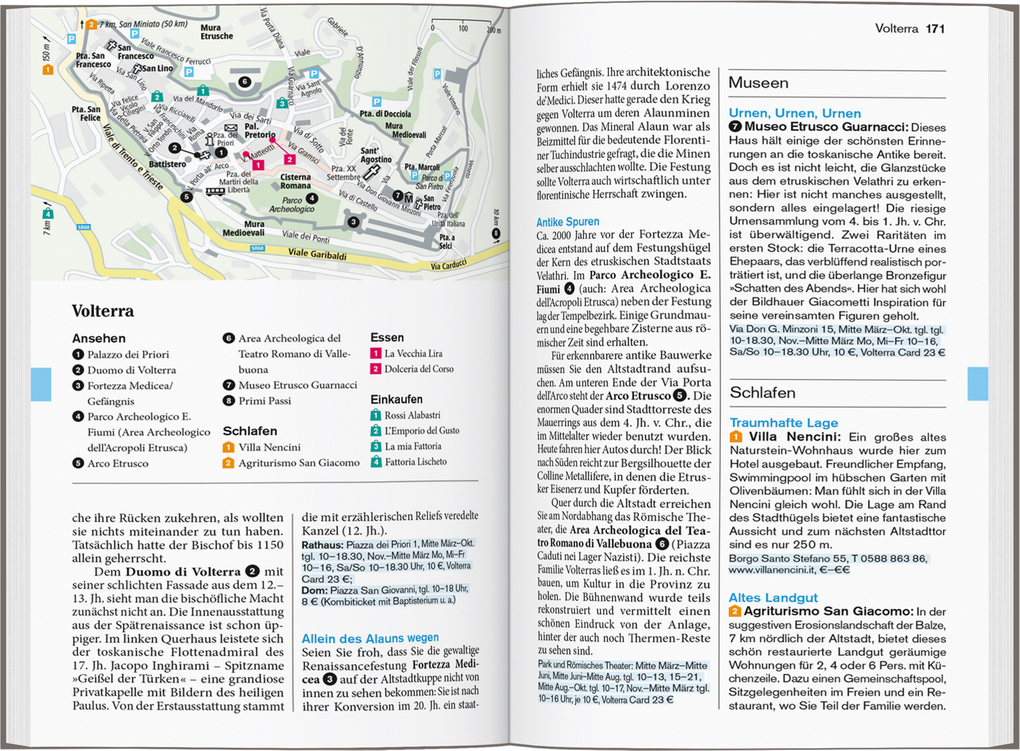1020x751 pixels.
Task: Click marker 5 Arco Etrusco on the map
Action: pyautogui.click(x=187, y=196)
